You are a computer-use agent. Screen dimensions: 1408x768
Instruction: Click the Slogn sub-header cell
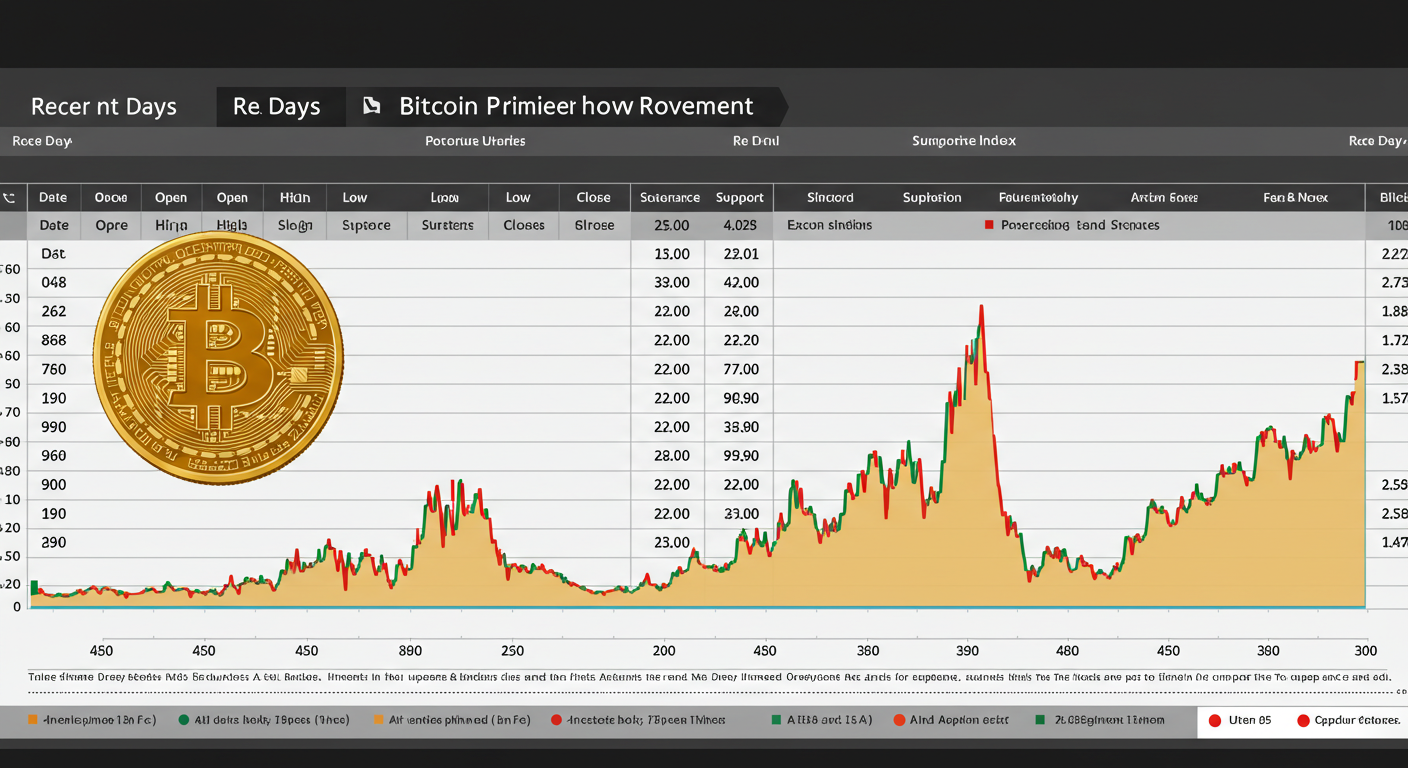tap(295, 226)
